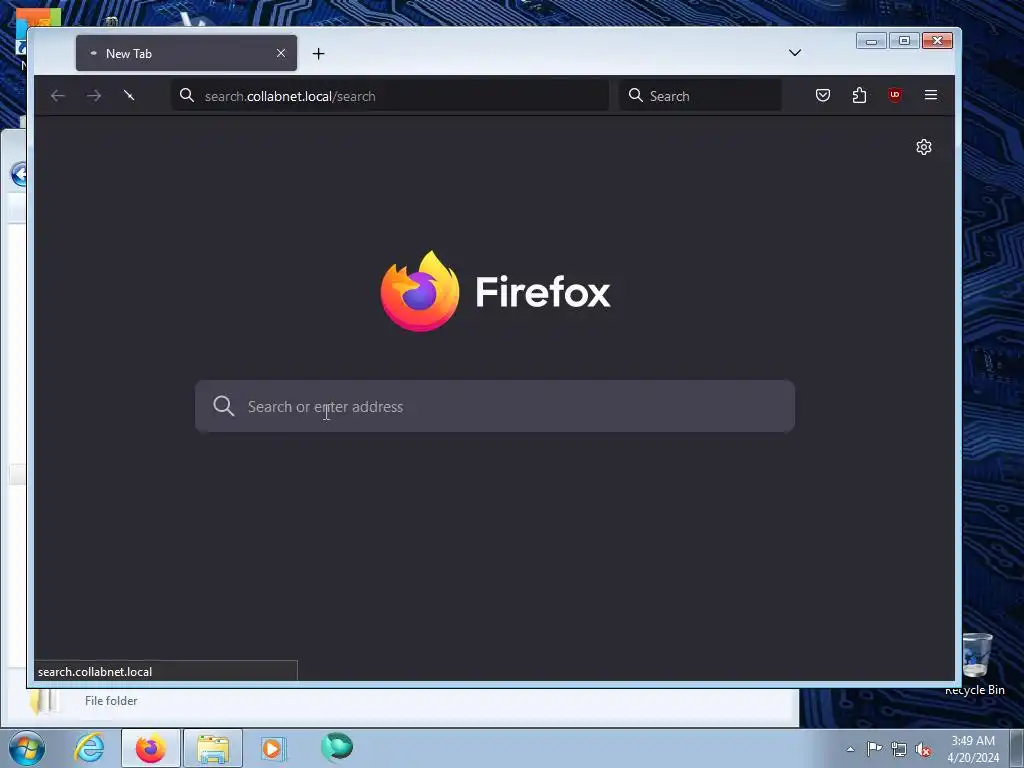This screenshot has height=768, width=1024.
Task: Click the Search or enter address field
Action: click(x=495, y=406)
